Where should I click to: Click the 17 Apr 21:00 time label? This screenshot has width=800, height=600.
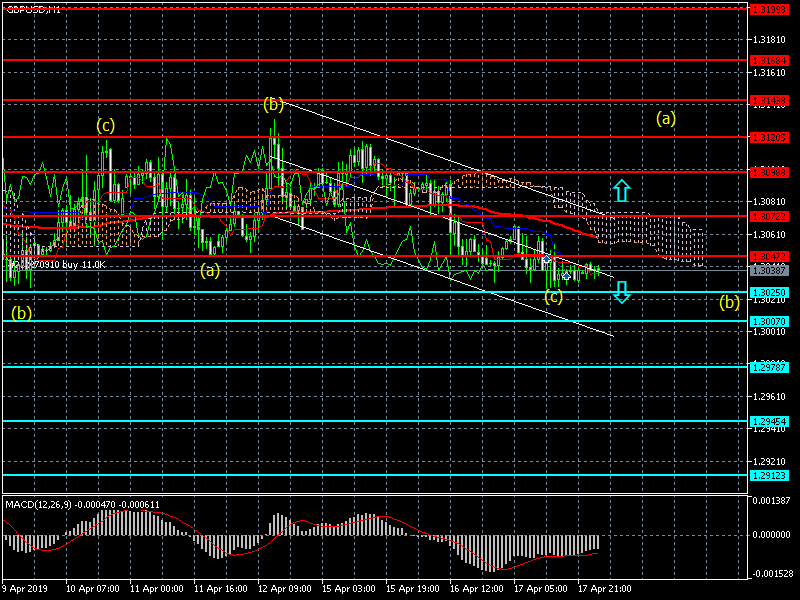point(605,589)
